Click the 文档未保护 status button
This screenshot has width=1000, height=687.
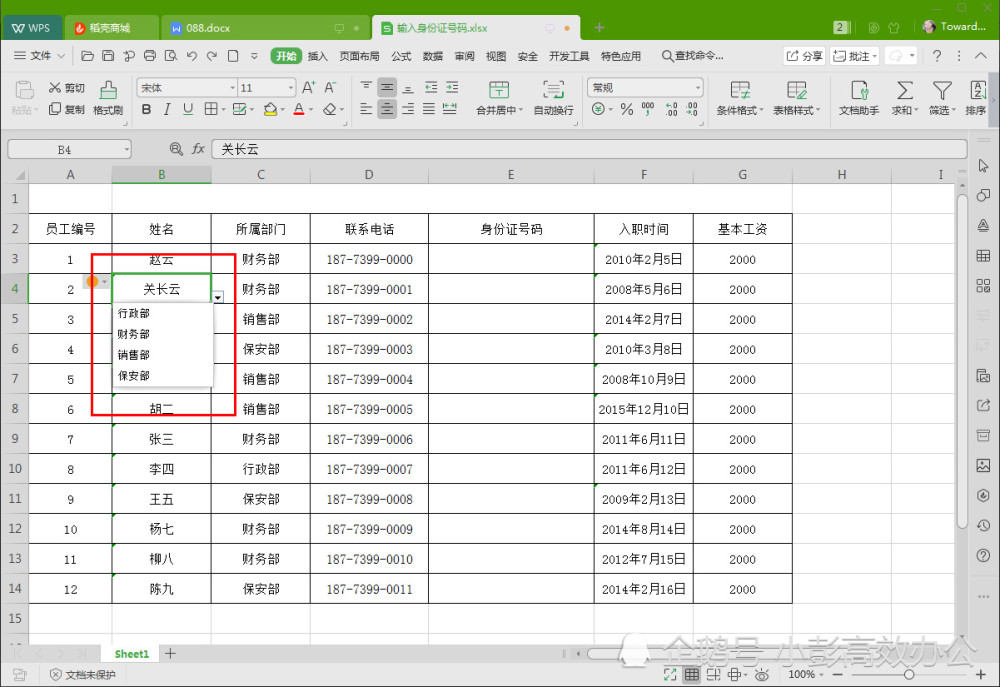[x=83, y=675]
